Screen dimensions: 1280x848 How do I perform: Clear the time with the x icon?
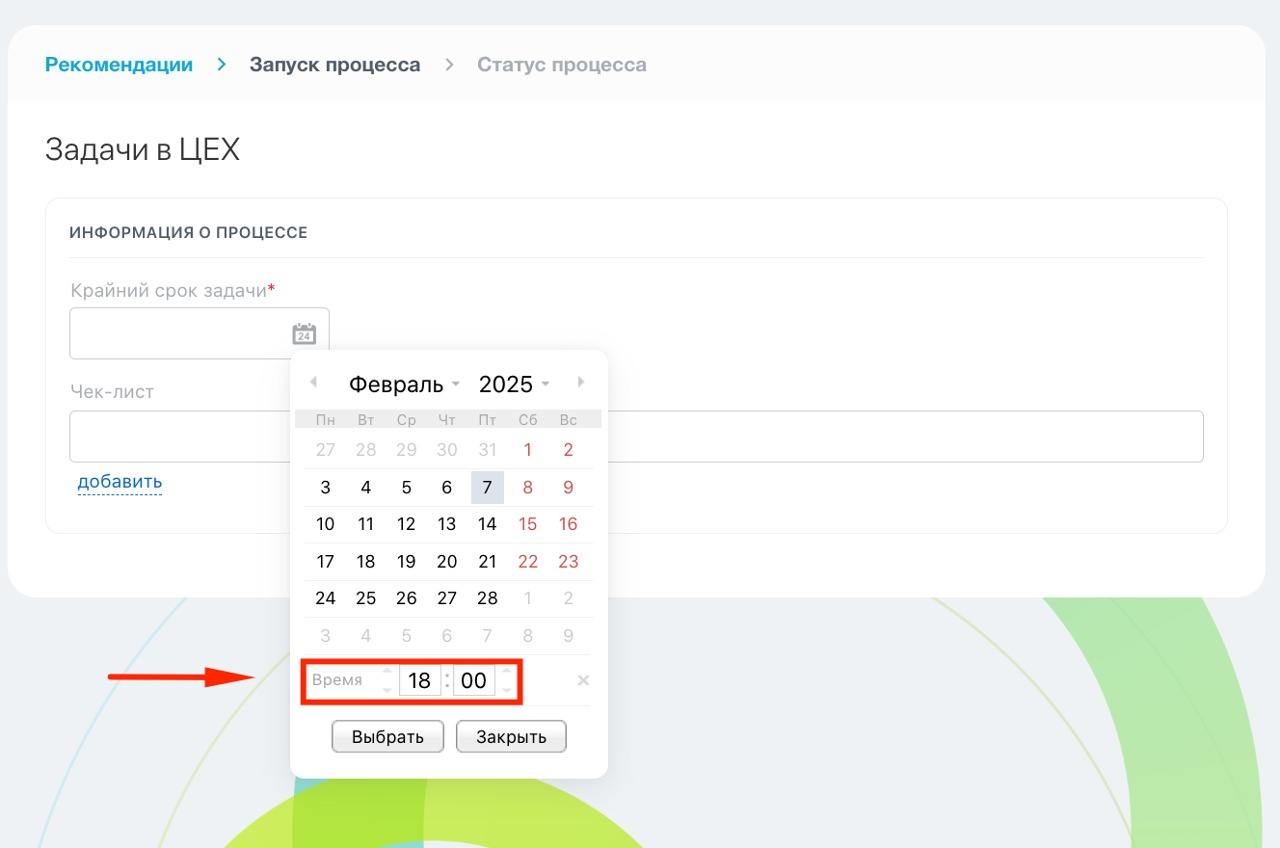pyautogui.click(x=584, y=681)
